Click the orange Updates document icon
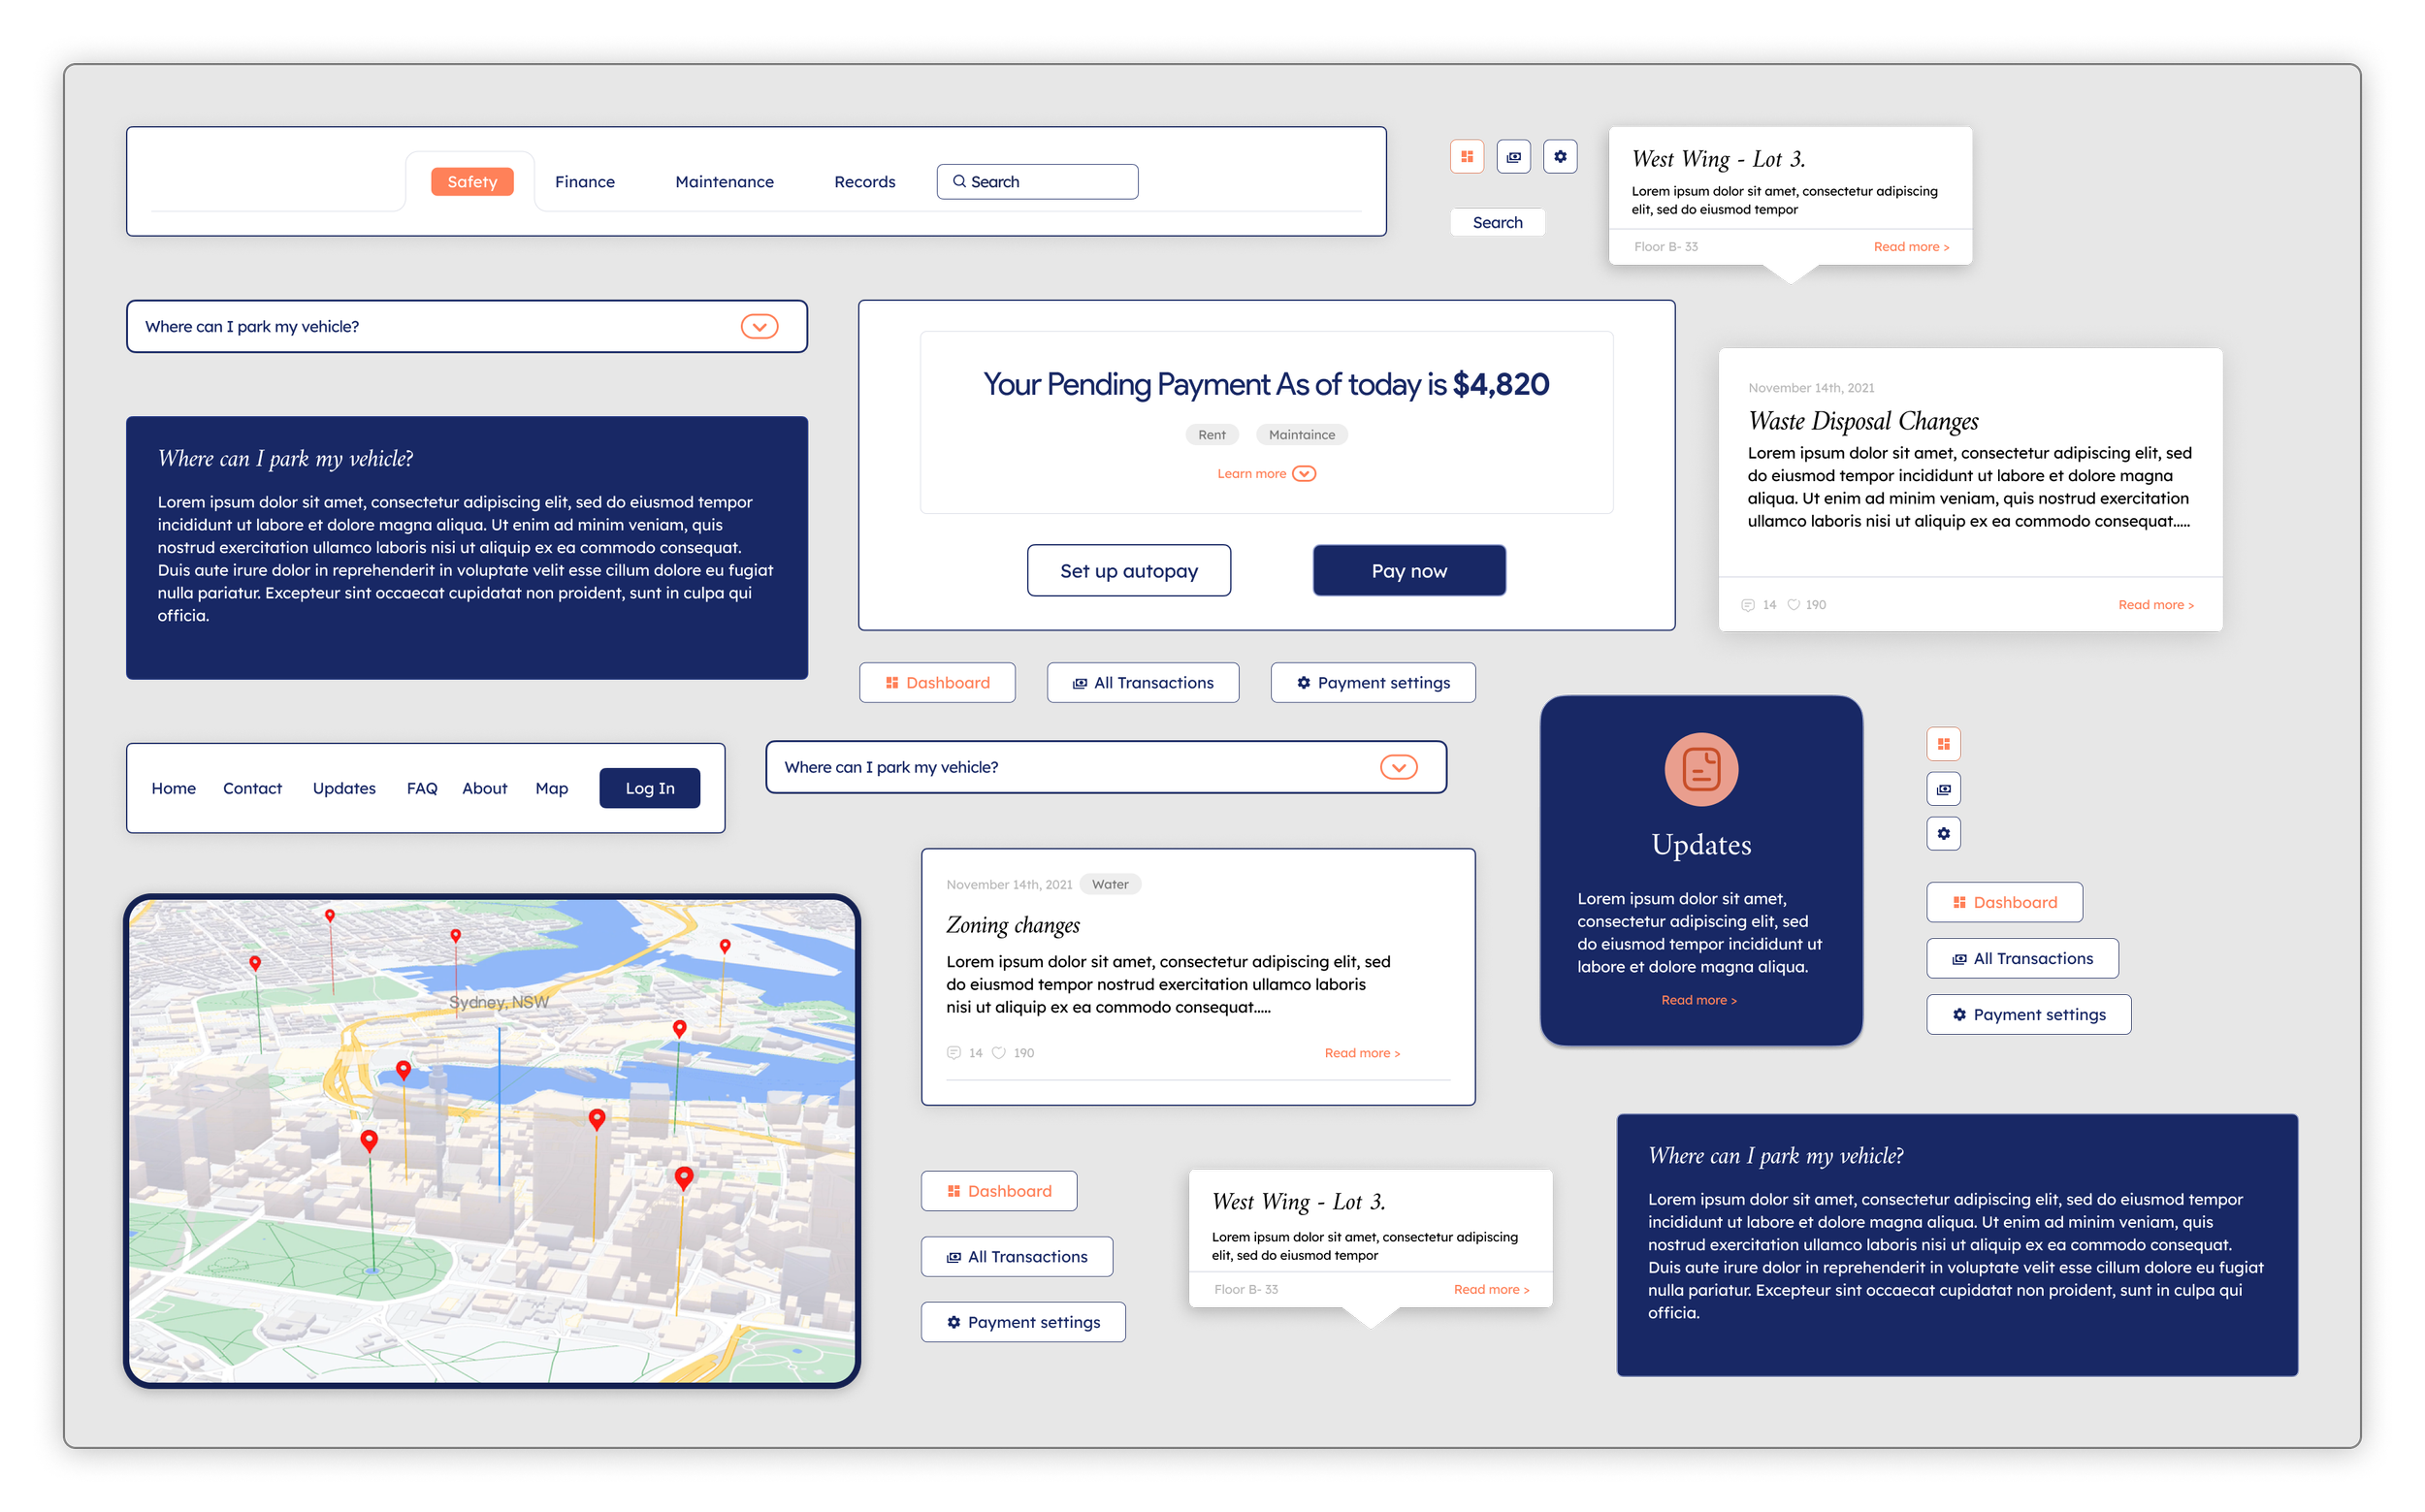The height and width of the screenshot is (1512, 2425). (1700, 769)
